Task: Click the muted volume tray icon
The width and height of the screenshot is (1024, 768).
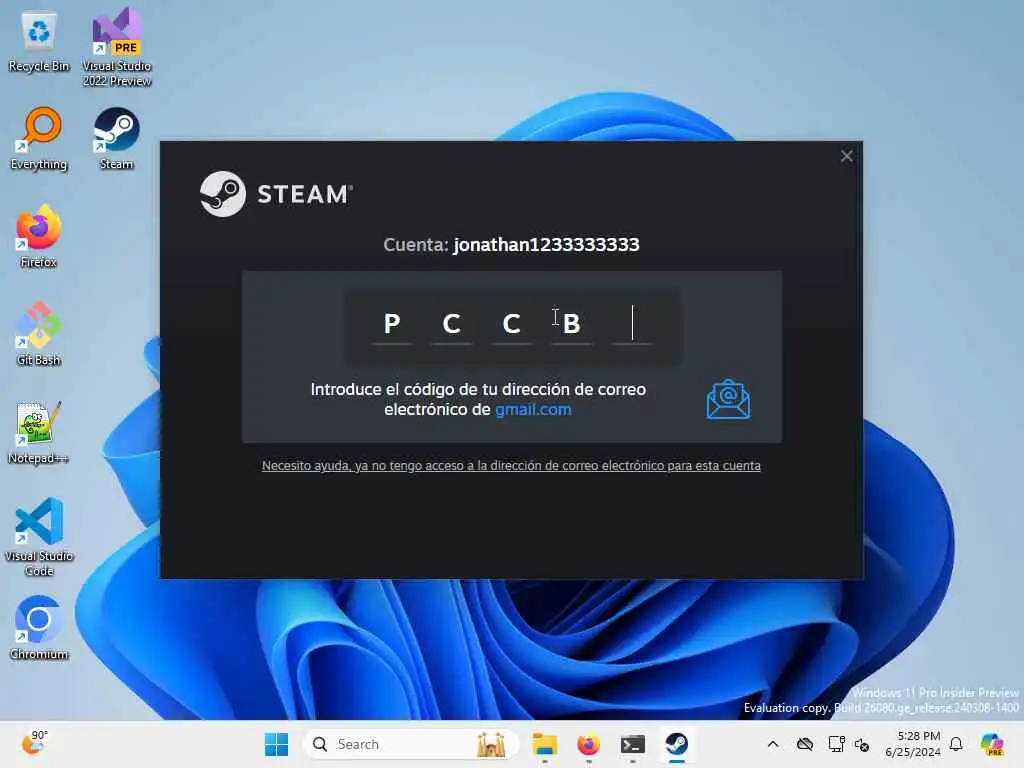Action: (862, 744)
